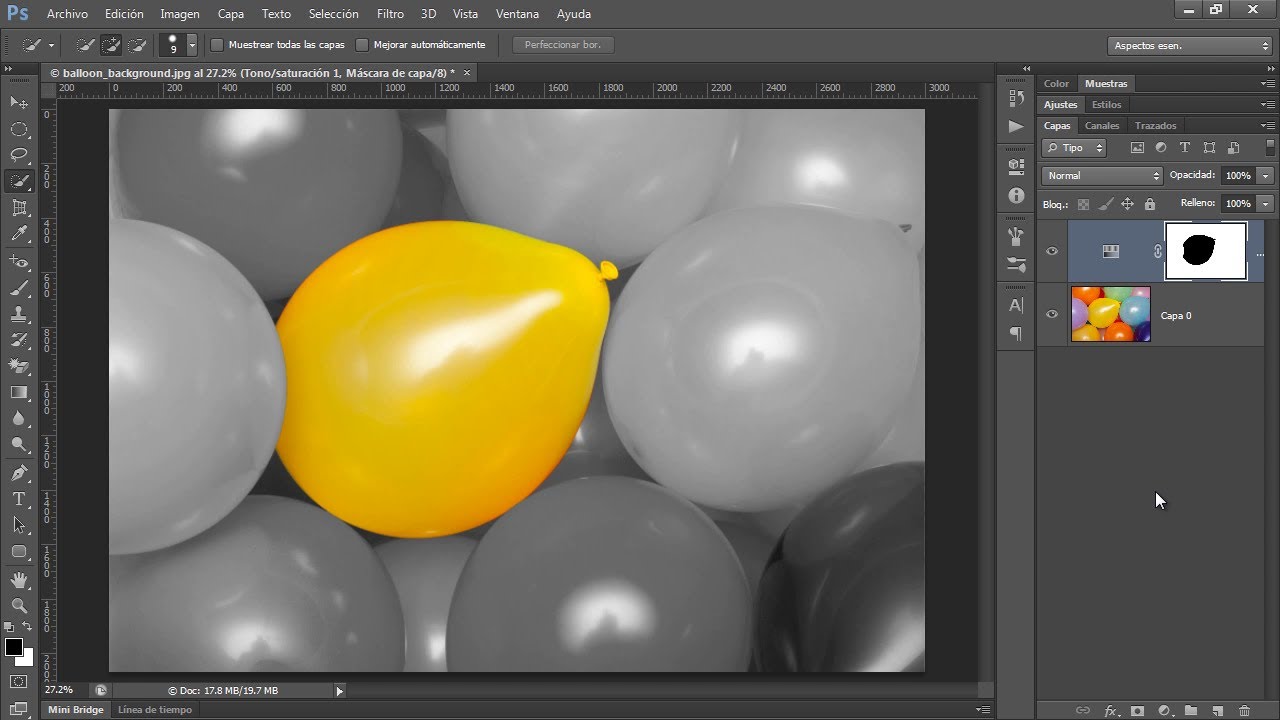Image resolution: width=1280 pixels, height=720 pixels.
Task: Open the status bar info arrow
Action: 339,690
